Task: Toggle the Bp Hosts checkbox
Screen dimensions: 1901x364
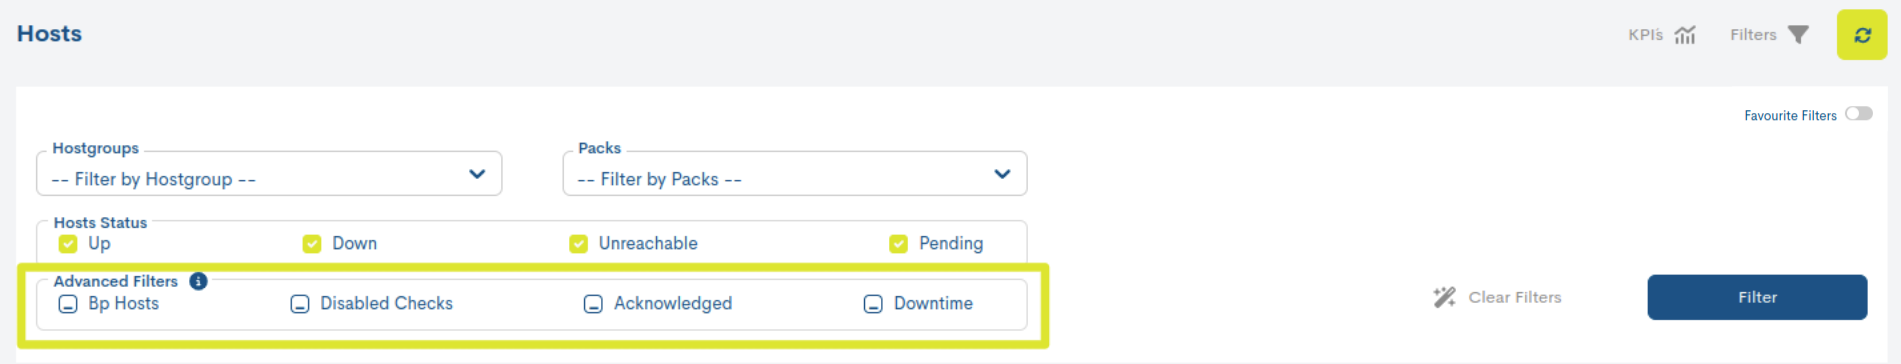Action: (x=68, y=304)
